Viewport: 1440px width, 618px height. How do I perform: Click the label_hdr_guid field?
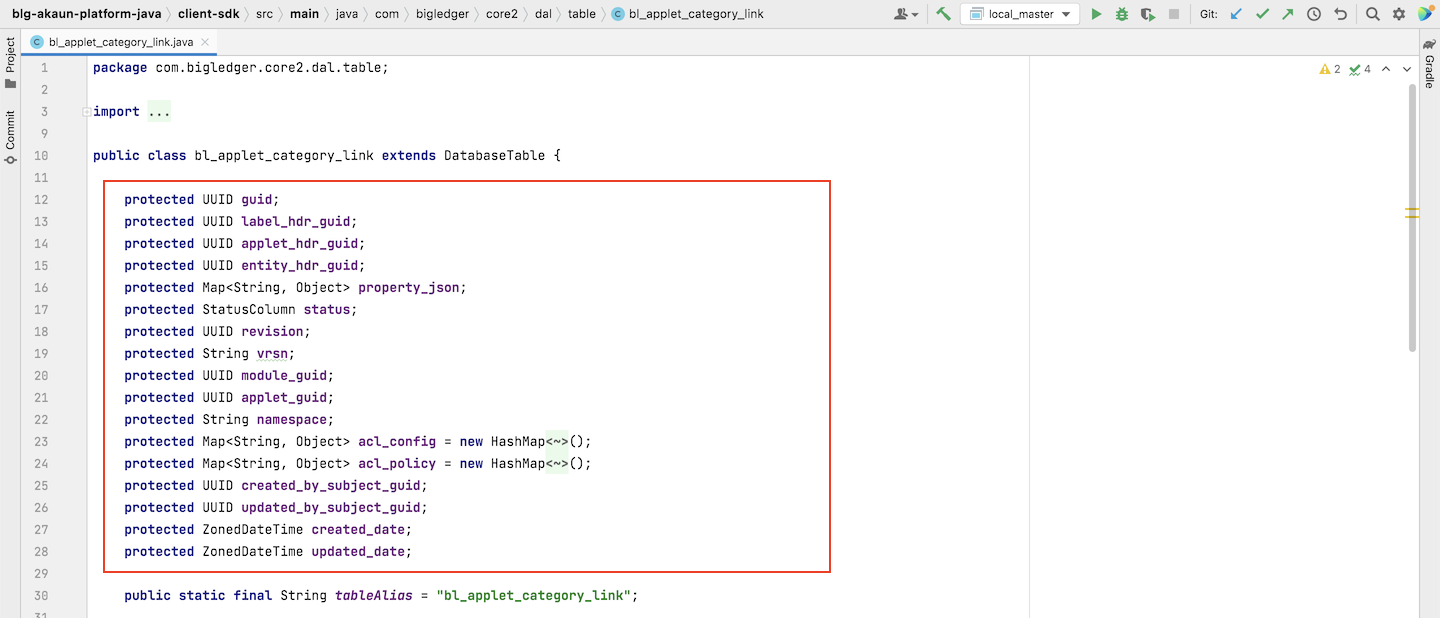[x=295, y=222]
